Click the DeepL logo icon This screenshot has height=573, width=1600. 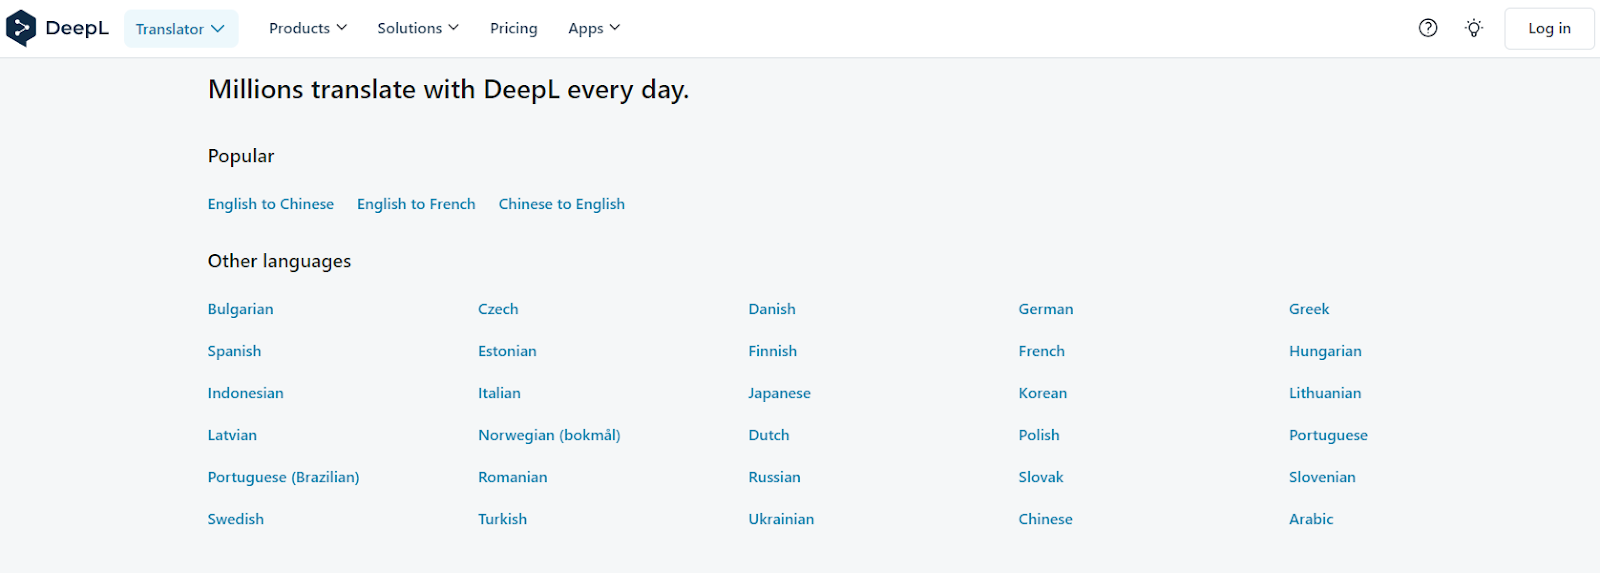click(21, 28)
